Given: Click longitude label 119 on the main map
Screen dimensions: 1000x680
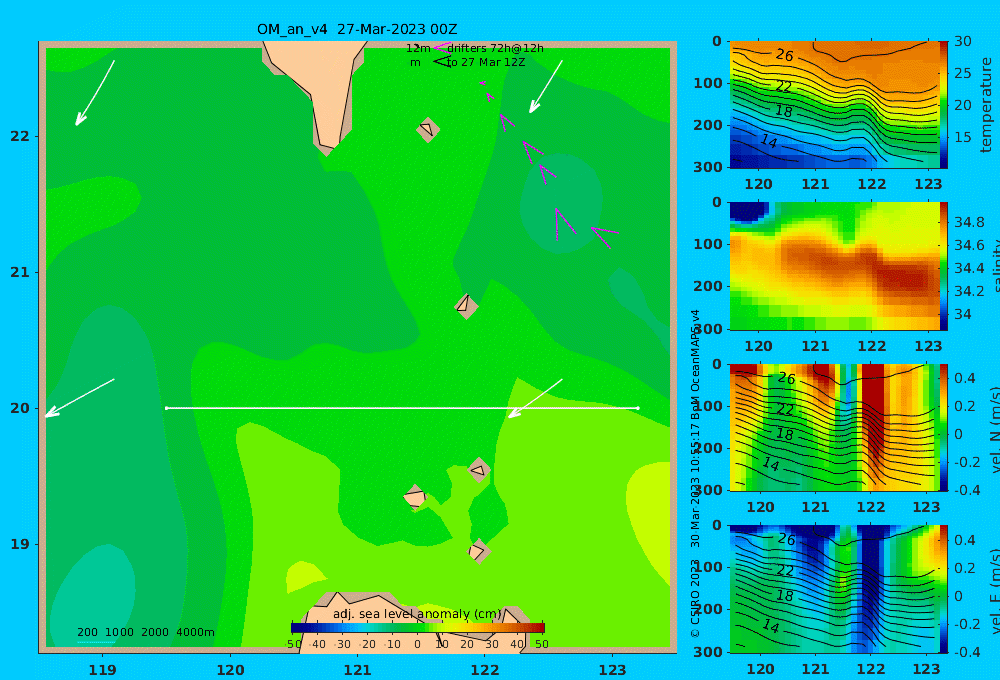Looking at the screenshot, I should tap(102, 670).
